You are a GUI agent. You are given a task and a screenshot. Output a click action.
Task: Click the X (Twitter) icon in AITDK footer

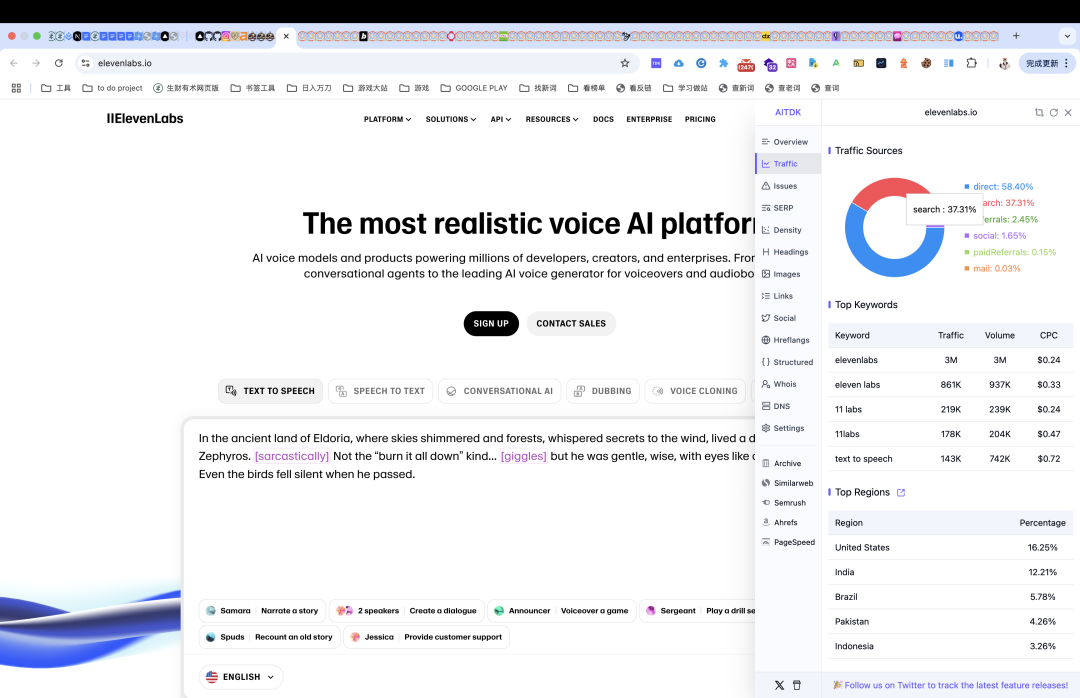point(779,686)
